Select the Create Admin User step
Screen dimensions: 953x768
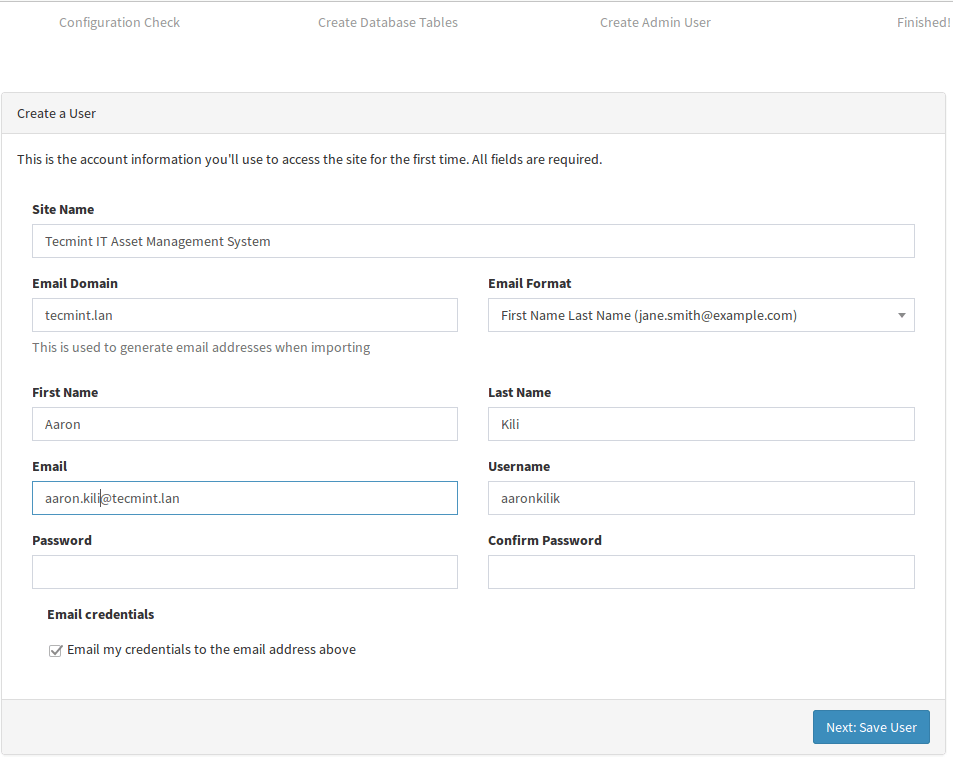pos(655,22)
